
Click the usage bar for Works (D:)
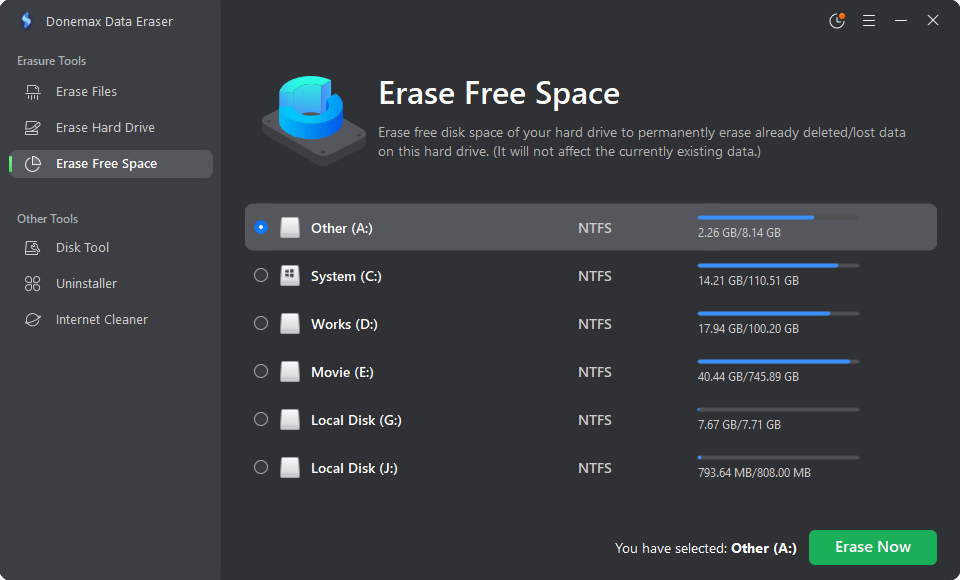coord(778,314)
